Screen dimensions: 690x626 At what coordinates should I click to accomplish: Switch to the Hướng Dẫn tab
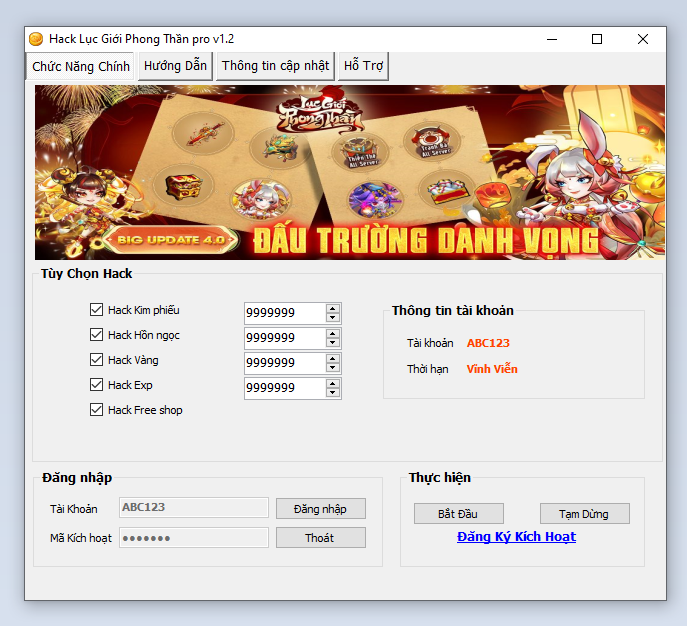(x=175, y=66)
